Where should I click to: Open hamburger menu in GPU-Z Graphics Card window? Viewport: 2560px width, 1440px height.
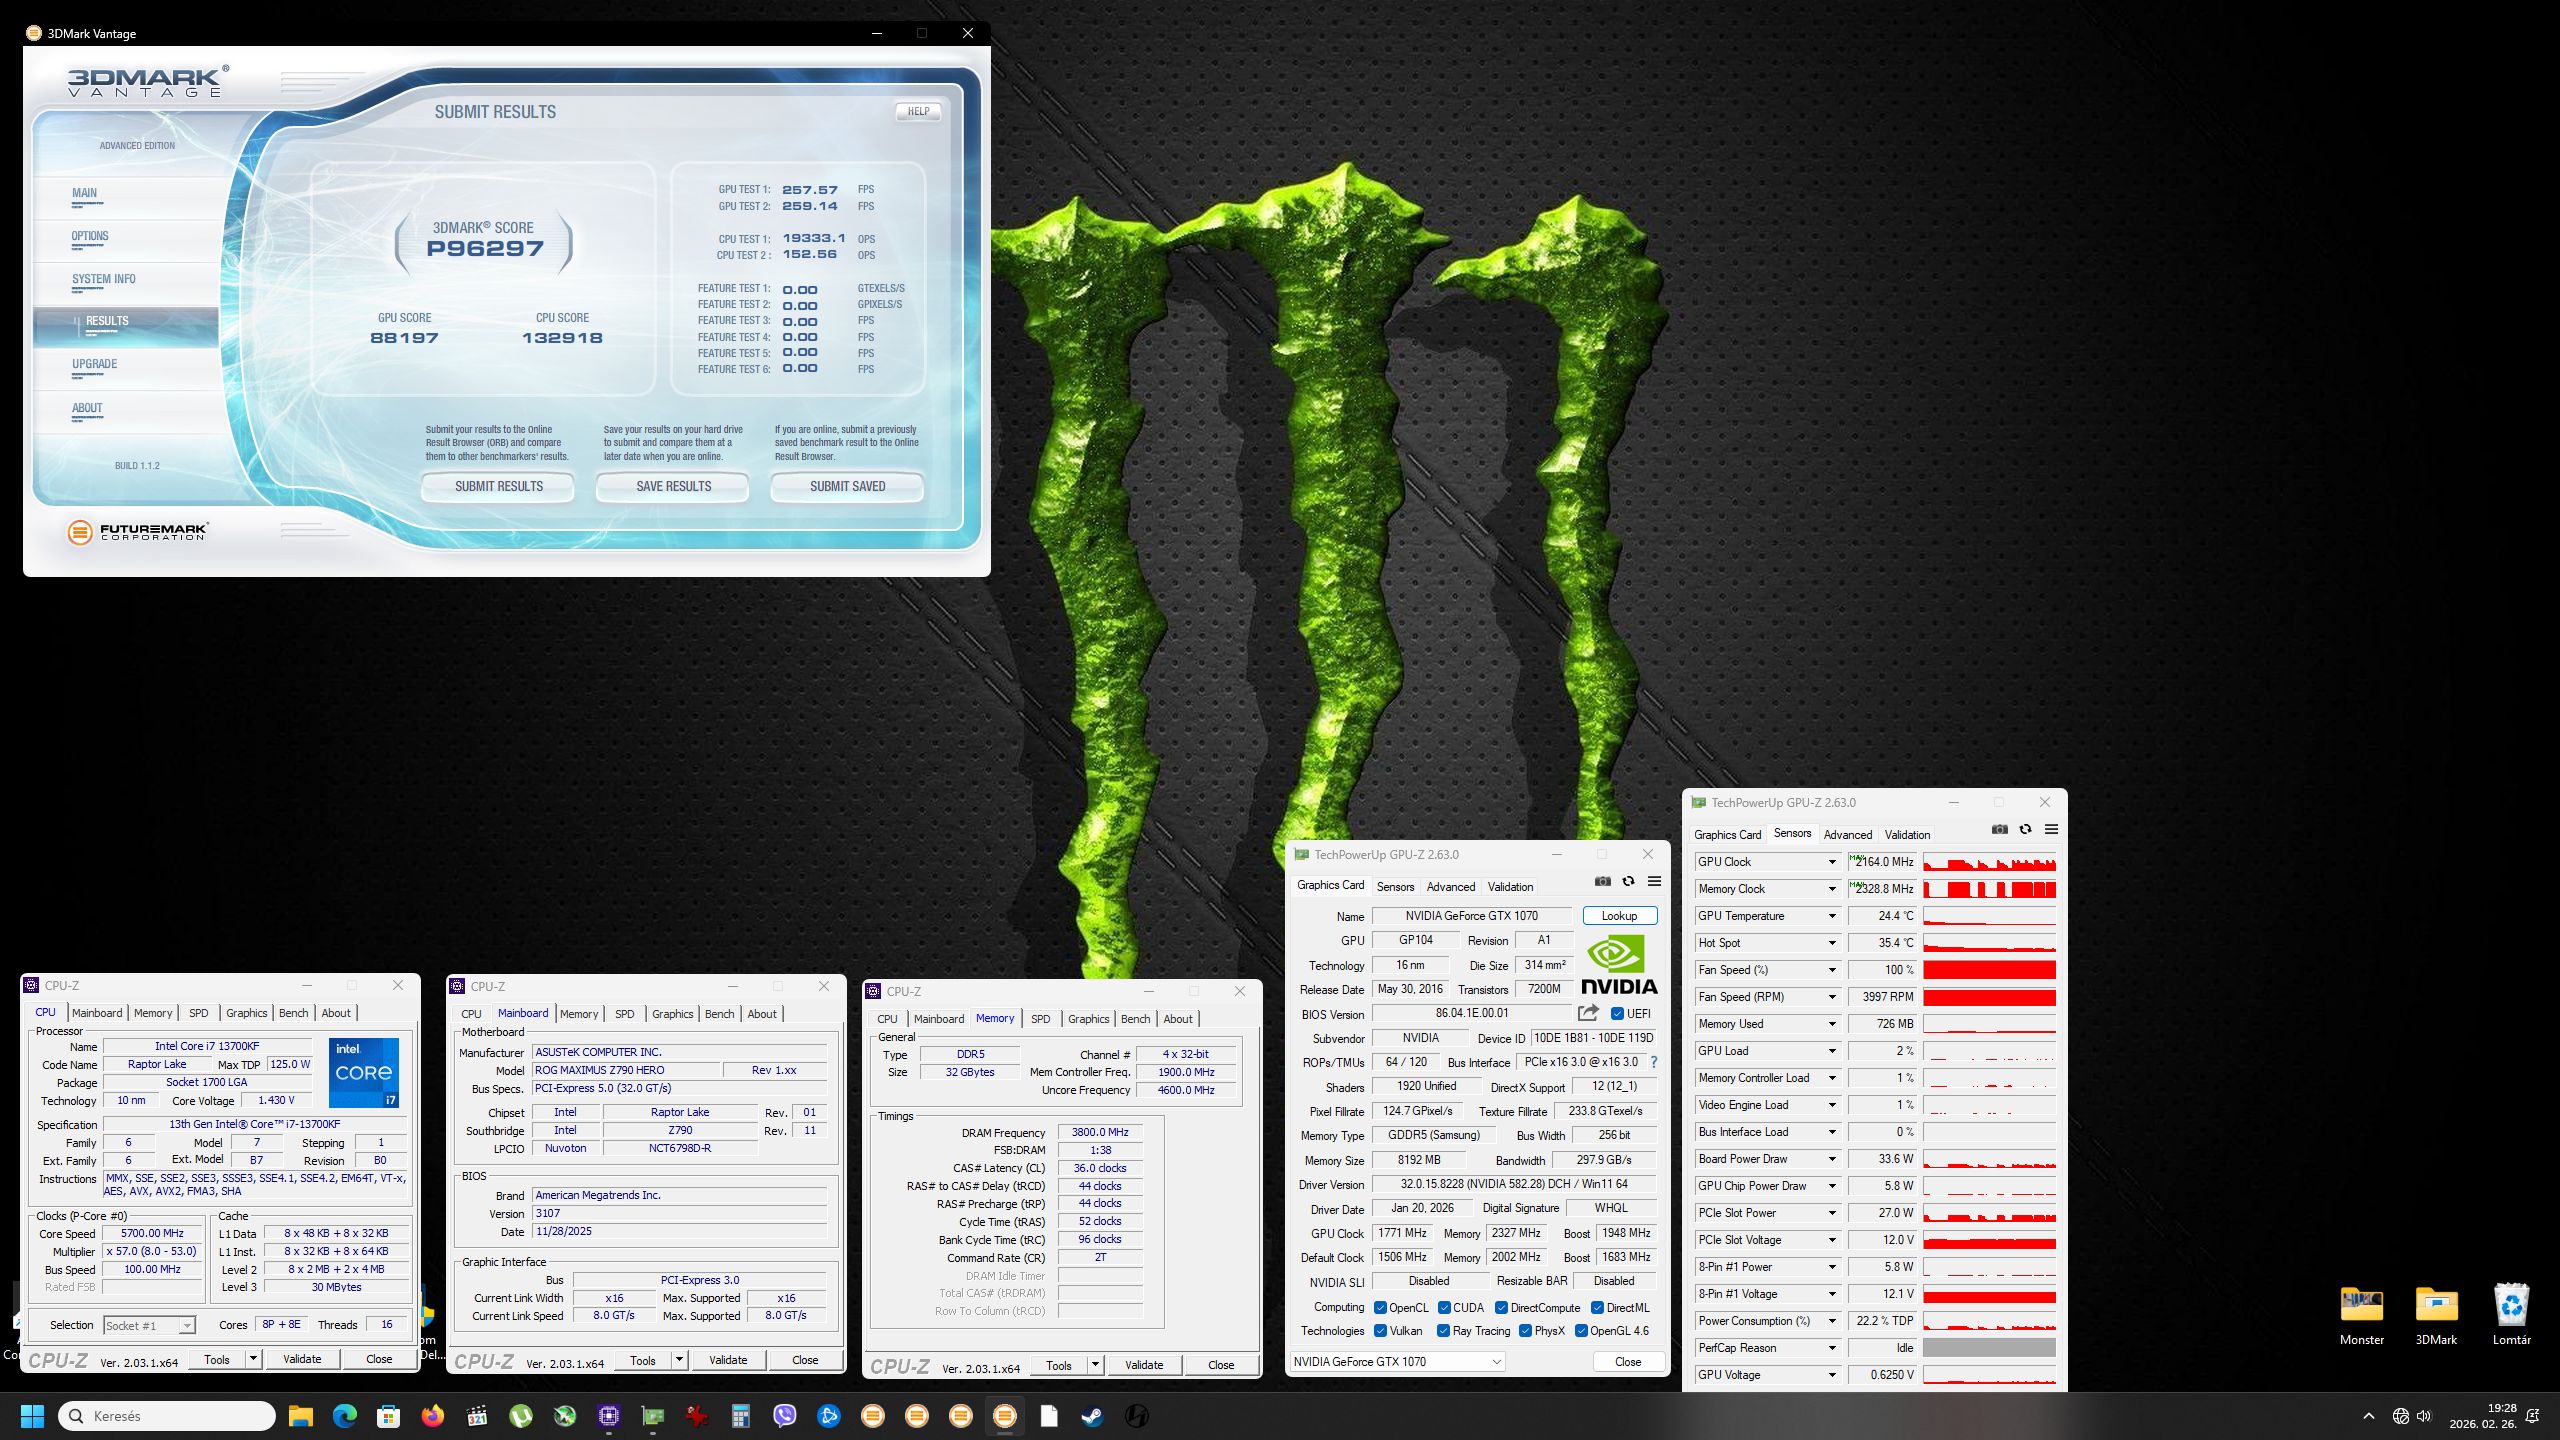point(1654,881)
